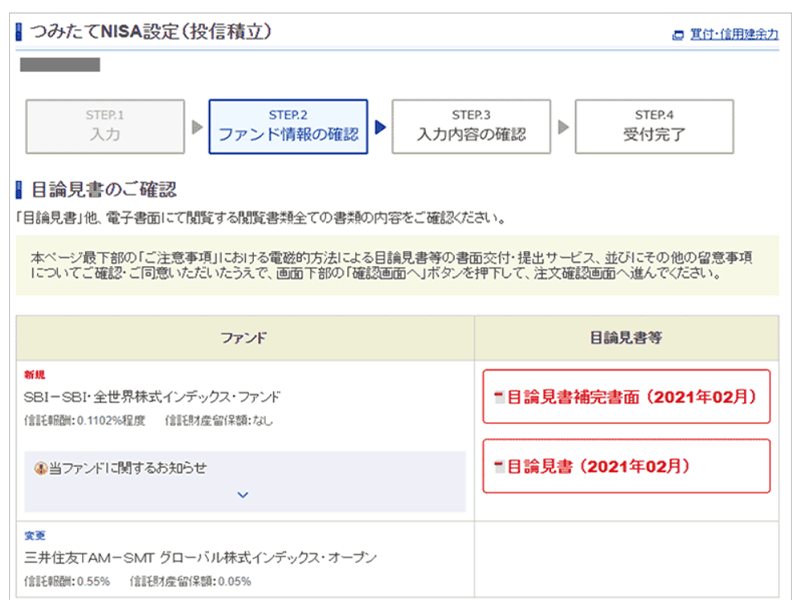Click the 当ファンドに関するお知らせ notice icon
Image resolution: width=800 pixels, height=600 pixels.
[40, 468]
